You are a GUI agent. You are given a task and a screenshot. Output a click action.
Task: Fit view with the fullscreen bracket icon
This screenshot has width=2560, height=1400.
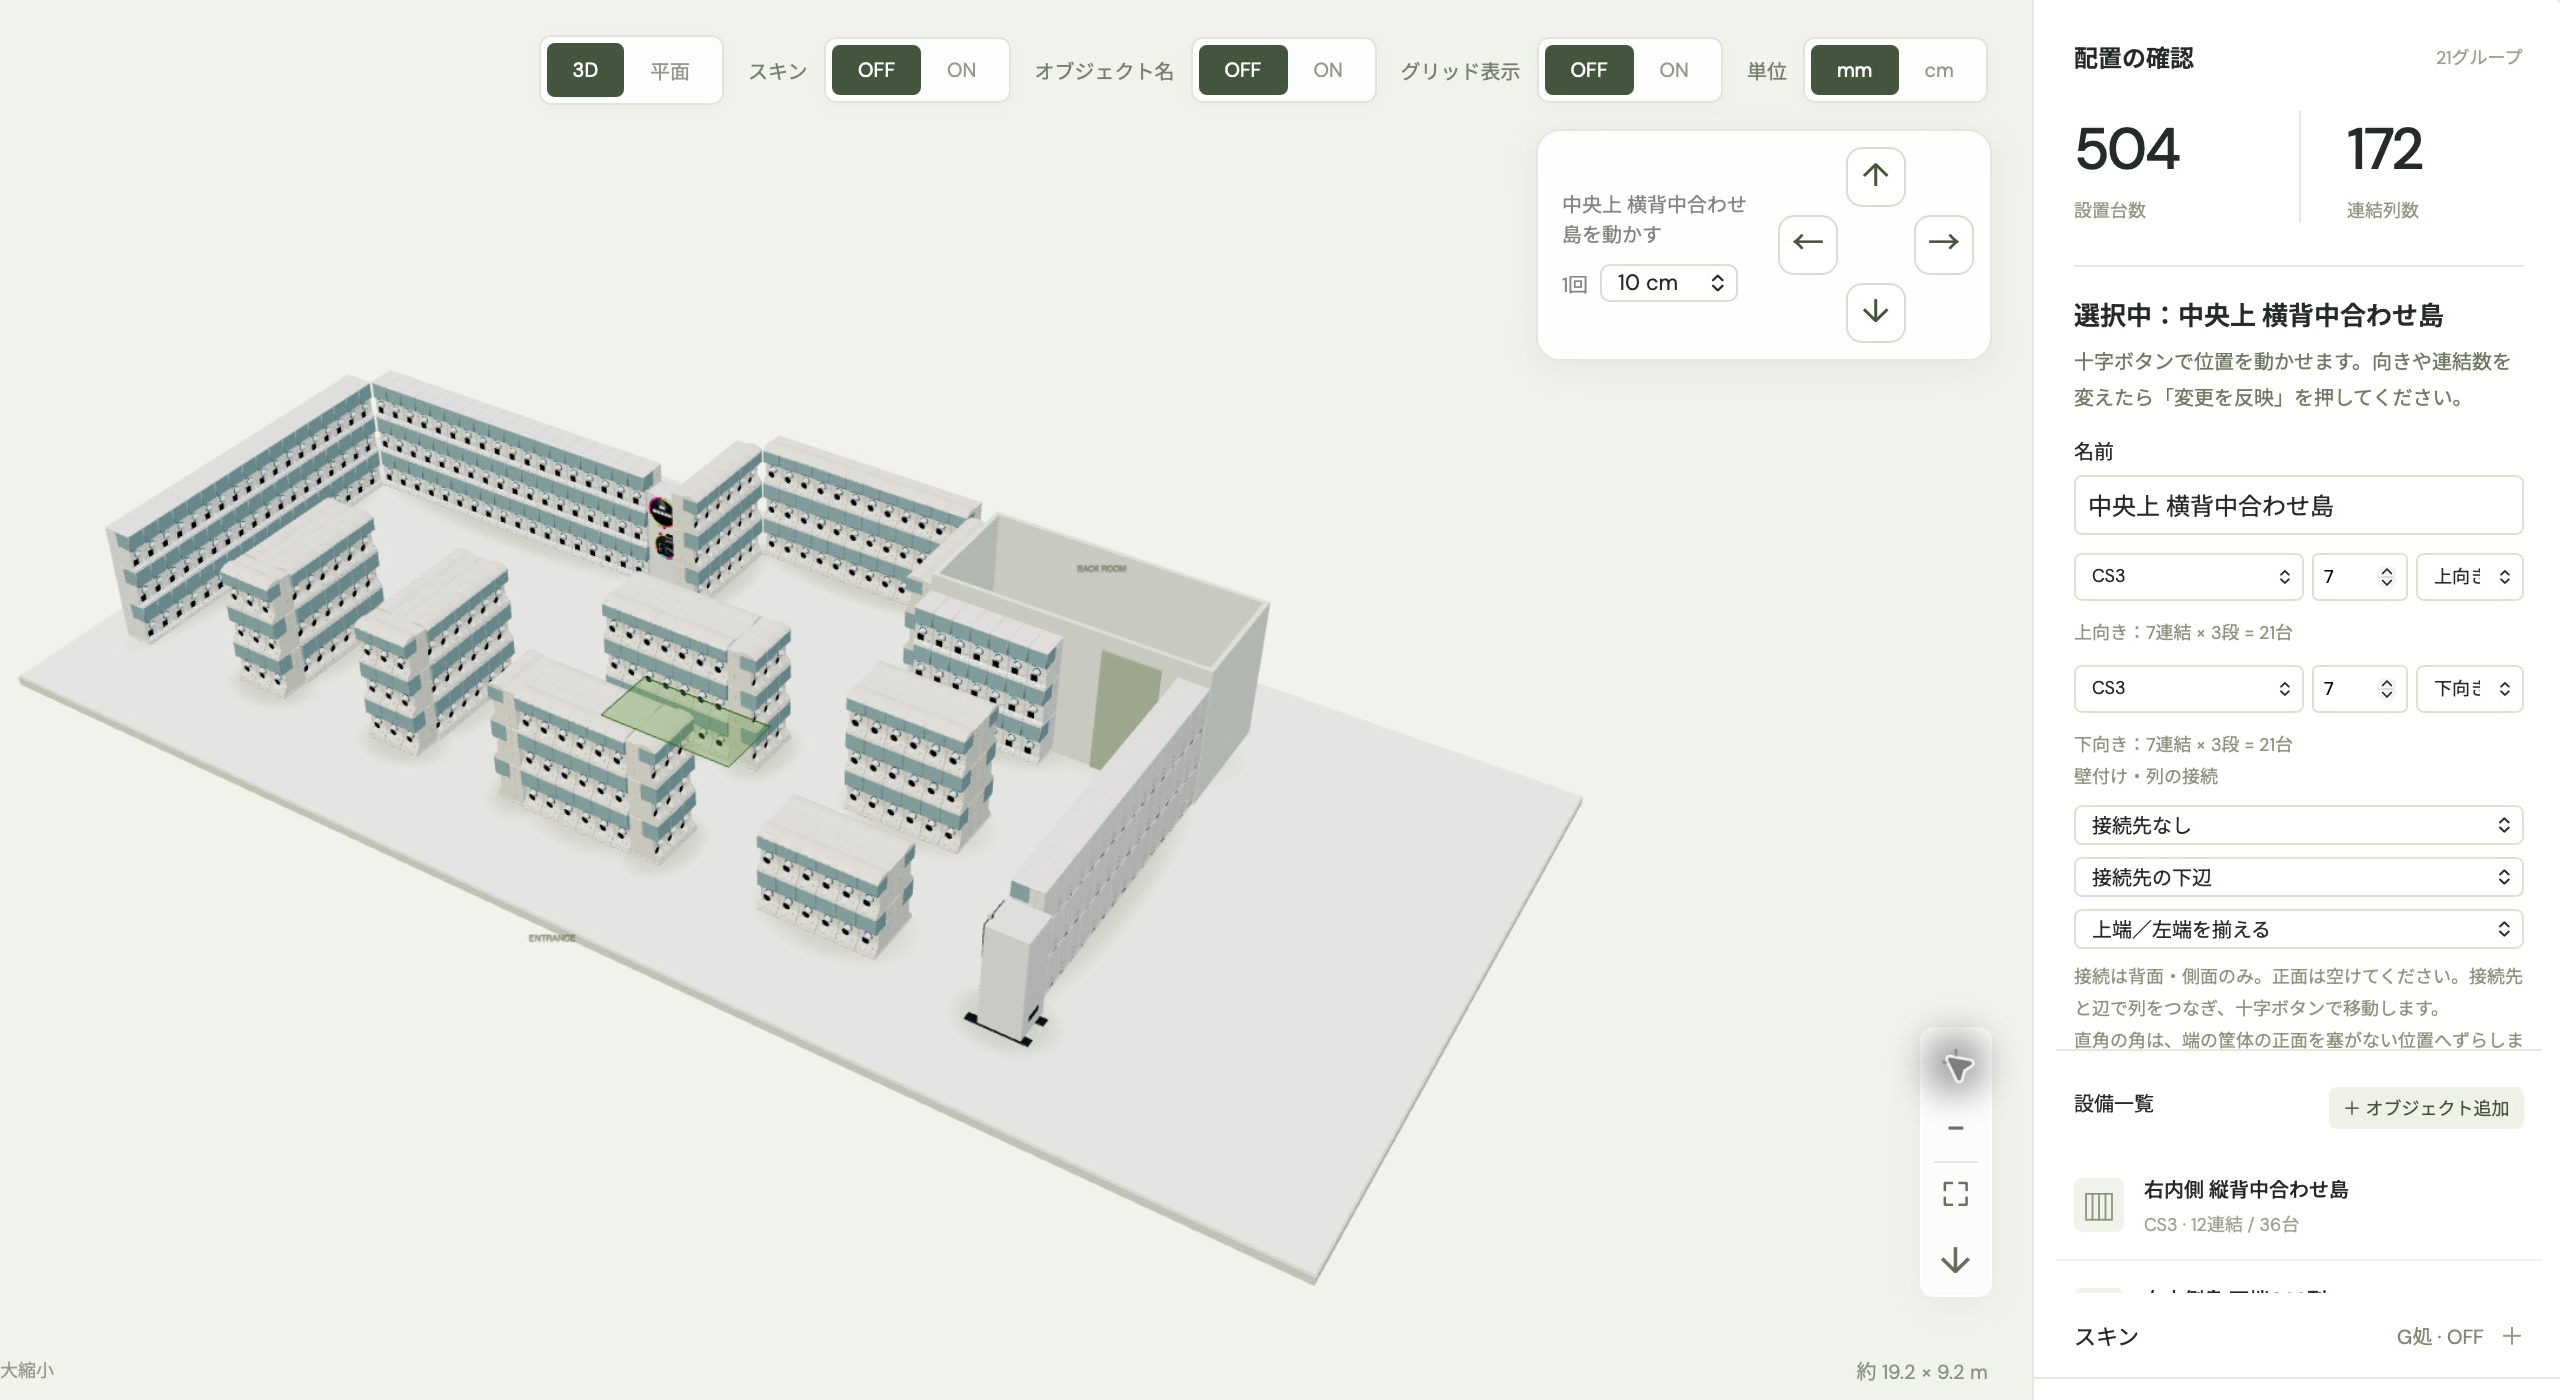pyautogui.click(x=1956, y=1194)
